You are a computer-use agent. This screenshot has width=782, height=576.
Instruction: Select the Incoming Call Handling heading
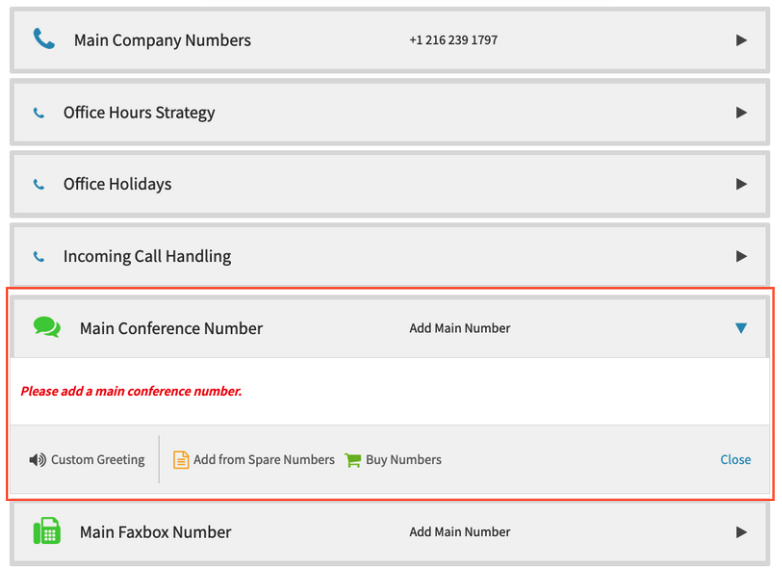pyautogui.click(x=147, y=256)
